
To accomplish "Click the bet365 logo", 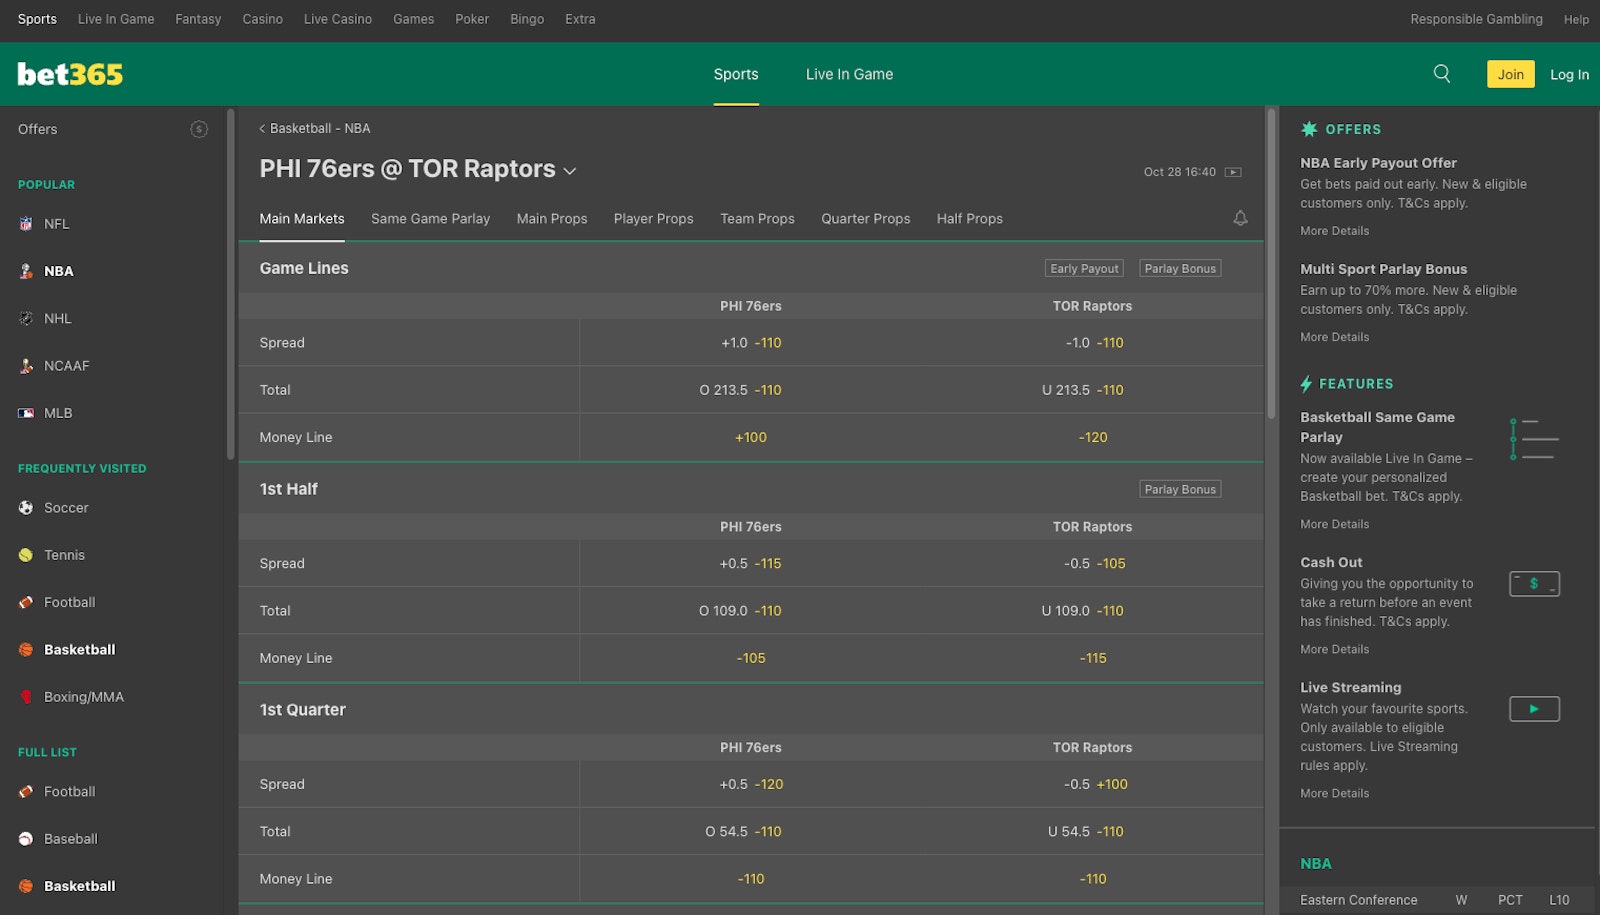I will click(x=68, y=73).
